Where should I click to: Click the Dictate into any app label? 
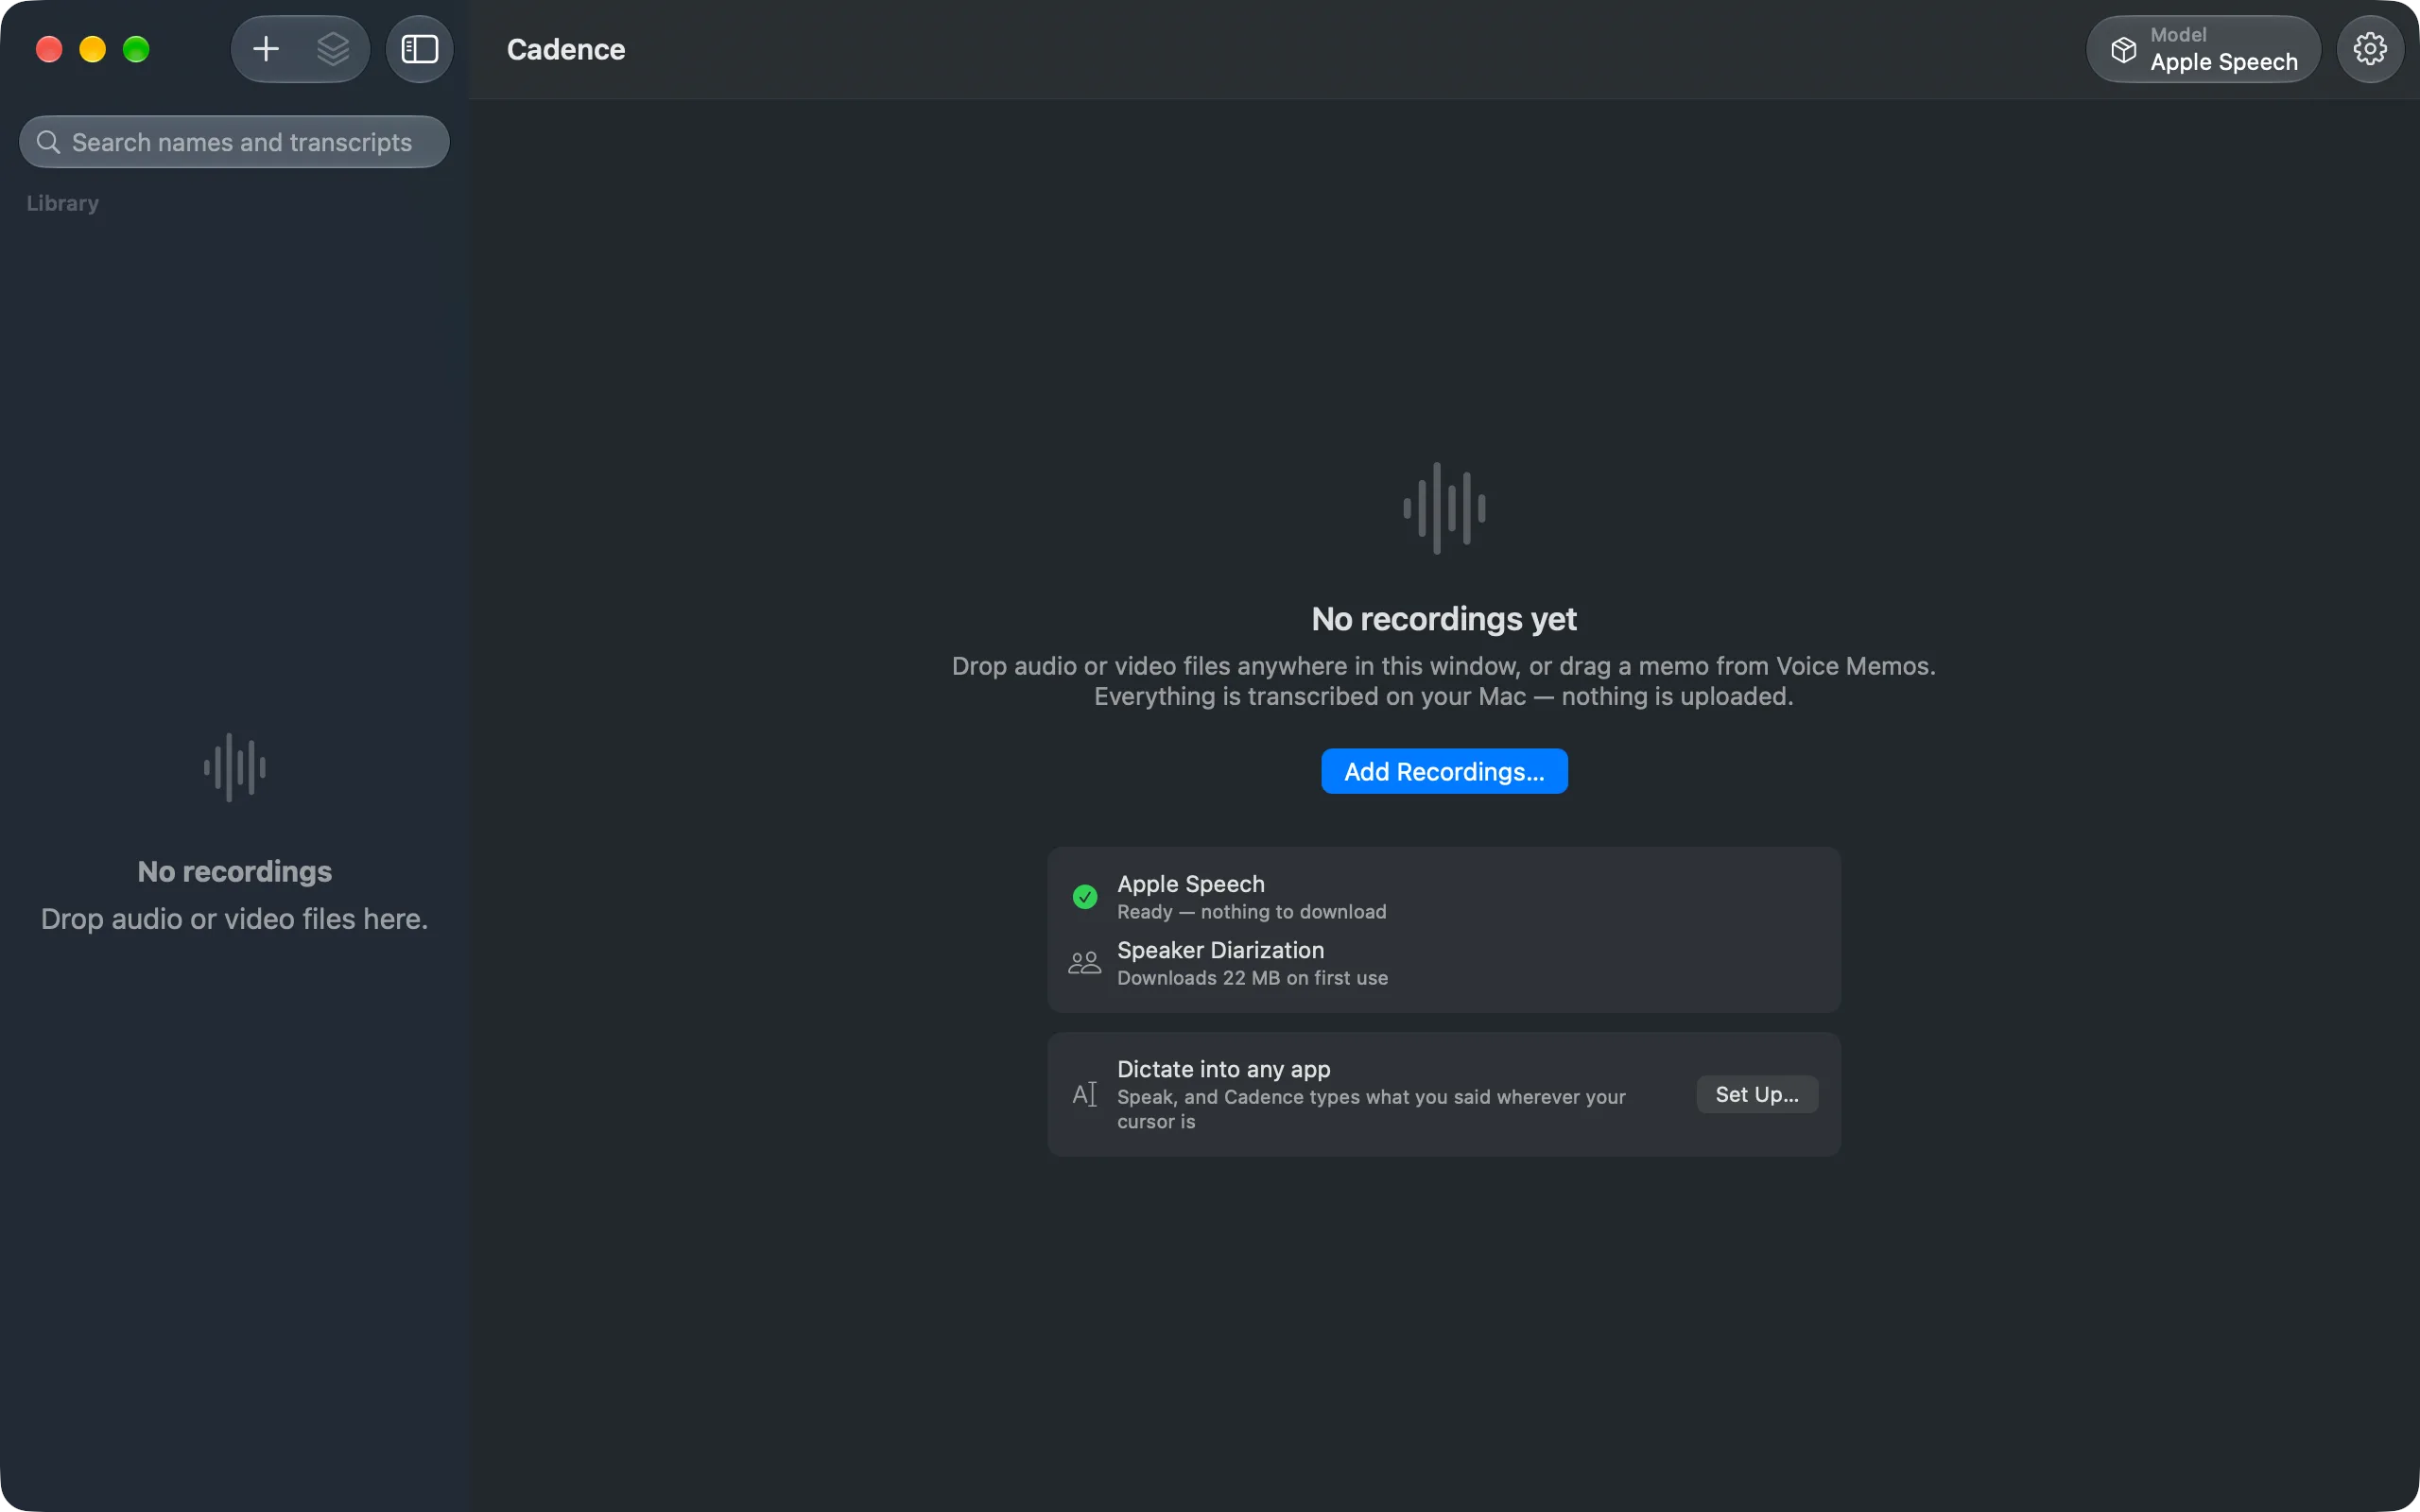tap(1223, 1069)
